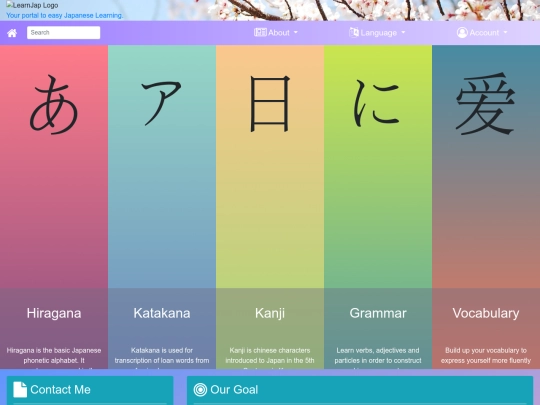This screenshot has height=405, width=540.
Task: Open the Katakana section title
Action: pyautogui.click(x=162, y=313)
